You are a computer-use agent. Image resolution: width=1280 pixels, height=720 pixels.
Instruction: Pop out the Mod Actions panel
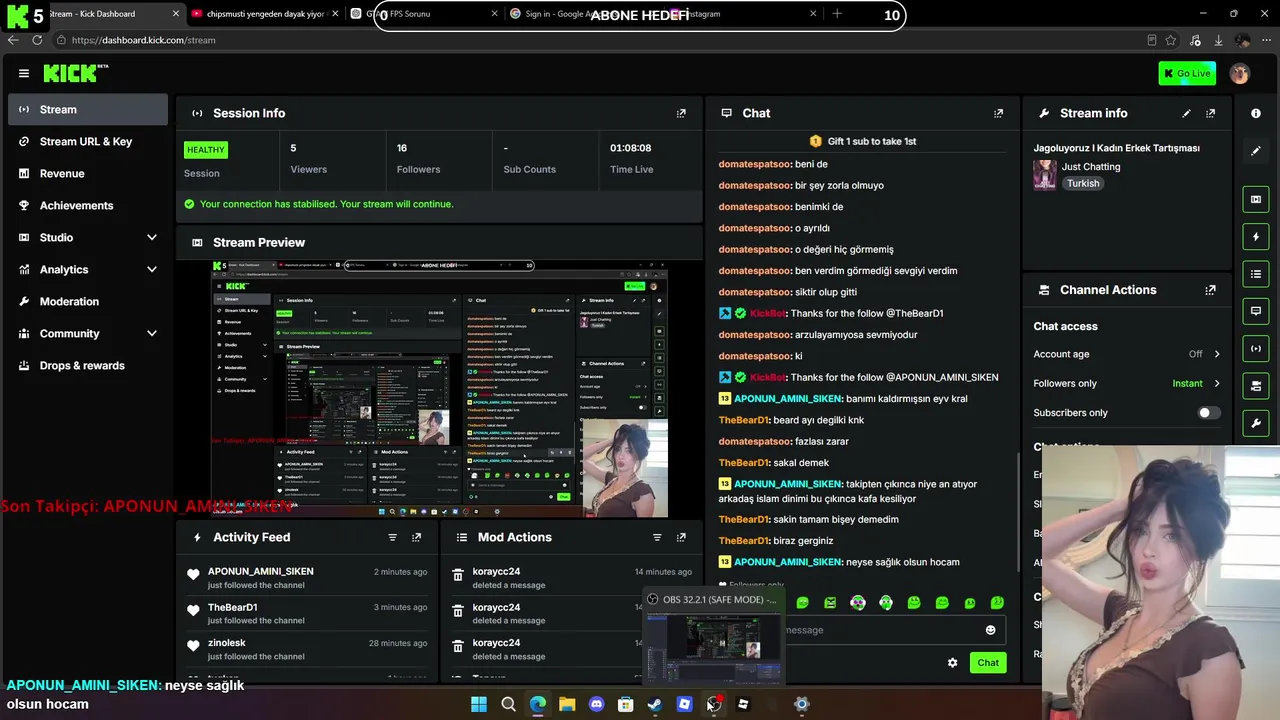pos(681,537)
